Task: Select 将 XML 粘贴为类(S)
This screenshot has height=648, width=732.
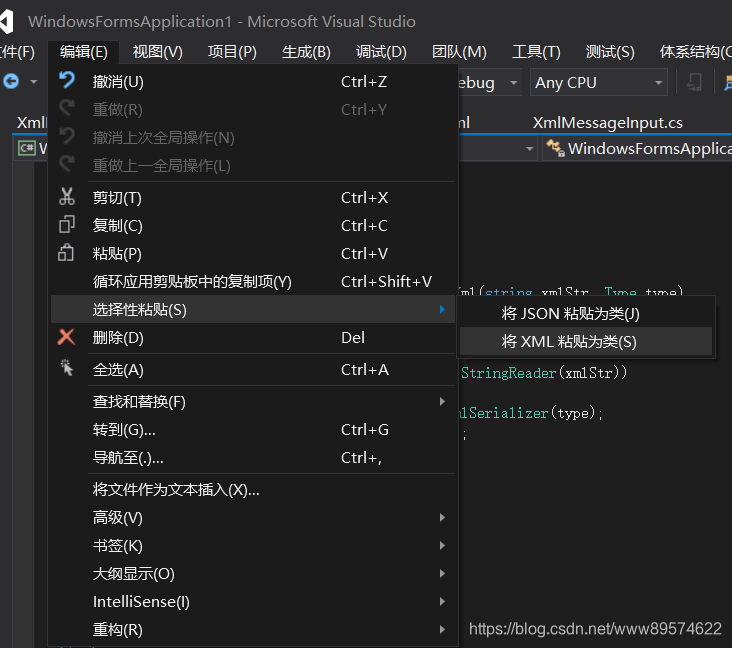Action: [x=585, y=341]
